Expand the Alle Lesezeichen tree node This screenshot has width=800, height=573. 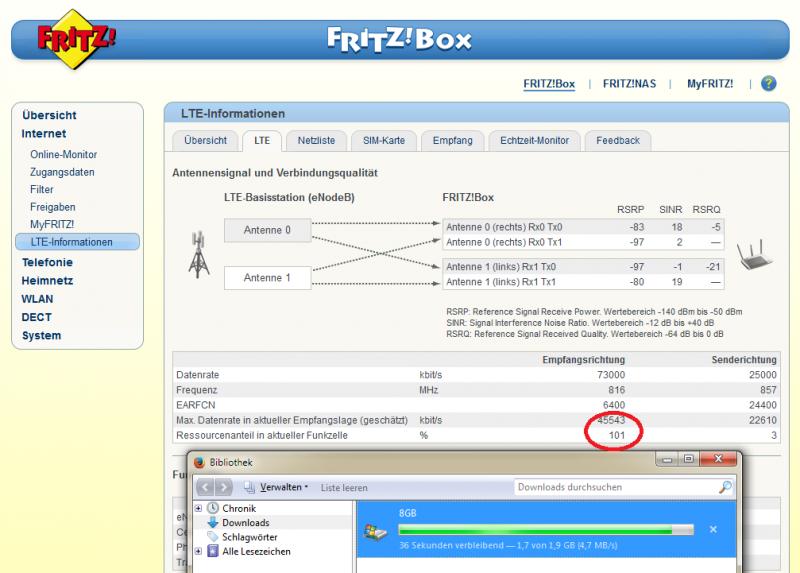point(198,551)
